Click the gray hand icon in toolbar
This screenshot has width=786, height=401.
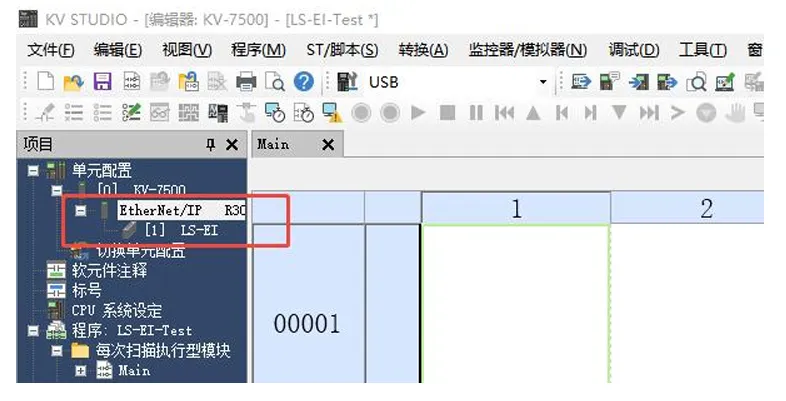[735, 113]
